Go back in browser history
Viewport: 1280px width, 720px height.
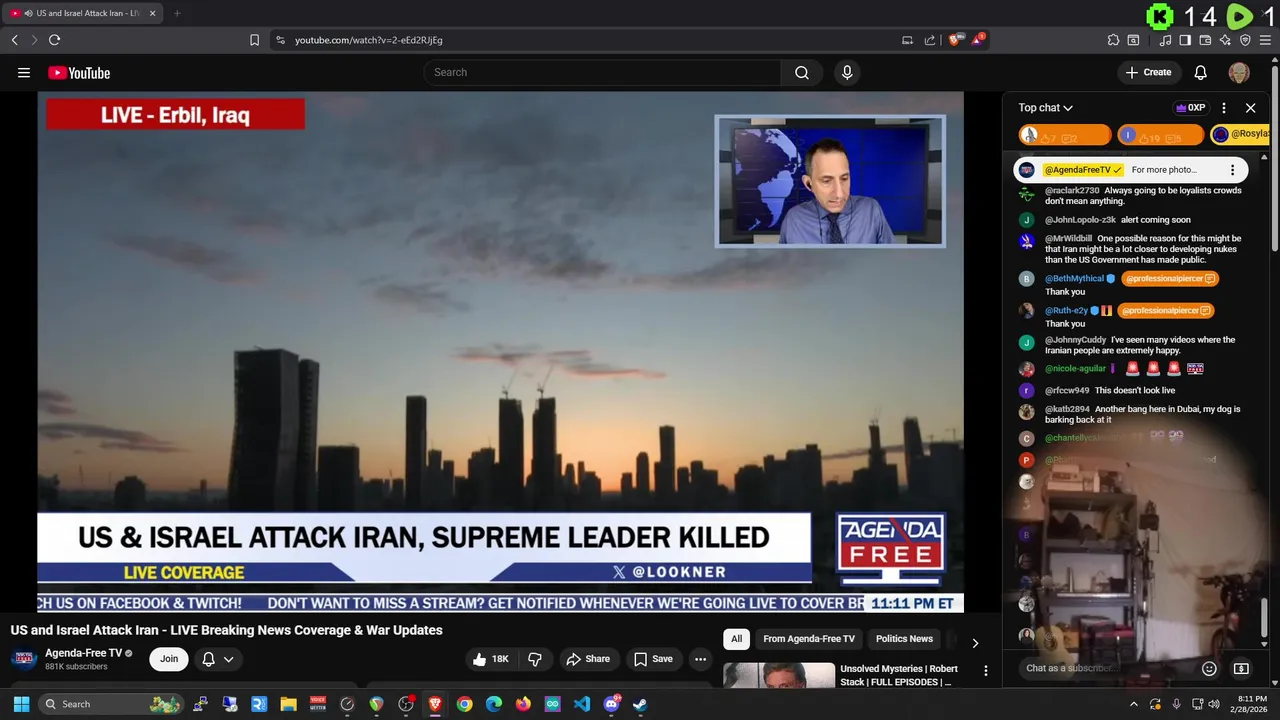[x=14, y=40]
